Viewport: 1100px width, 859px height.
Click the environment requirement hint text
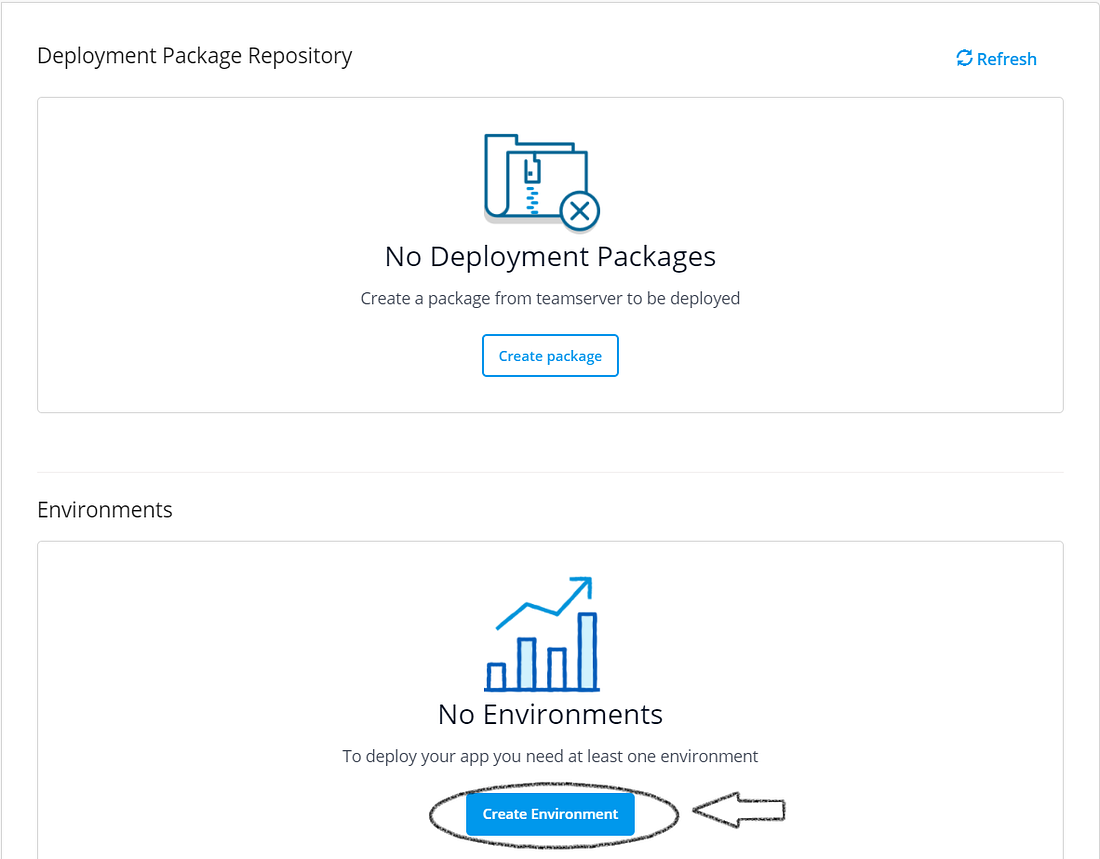pos(550,756)
